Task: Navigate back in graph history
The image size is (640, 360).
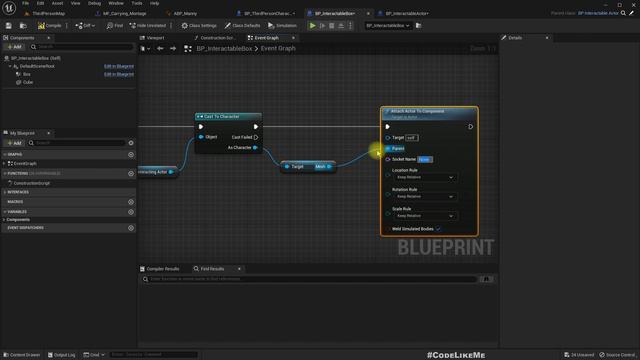Action: [x=160, y=49]
